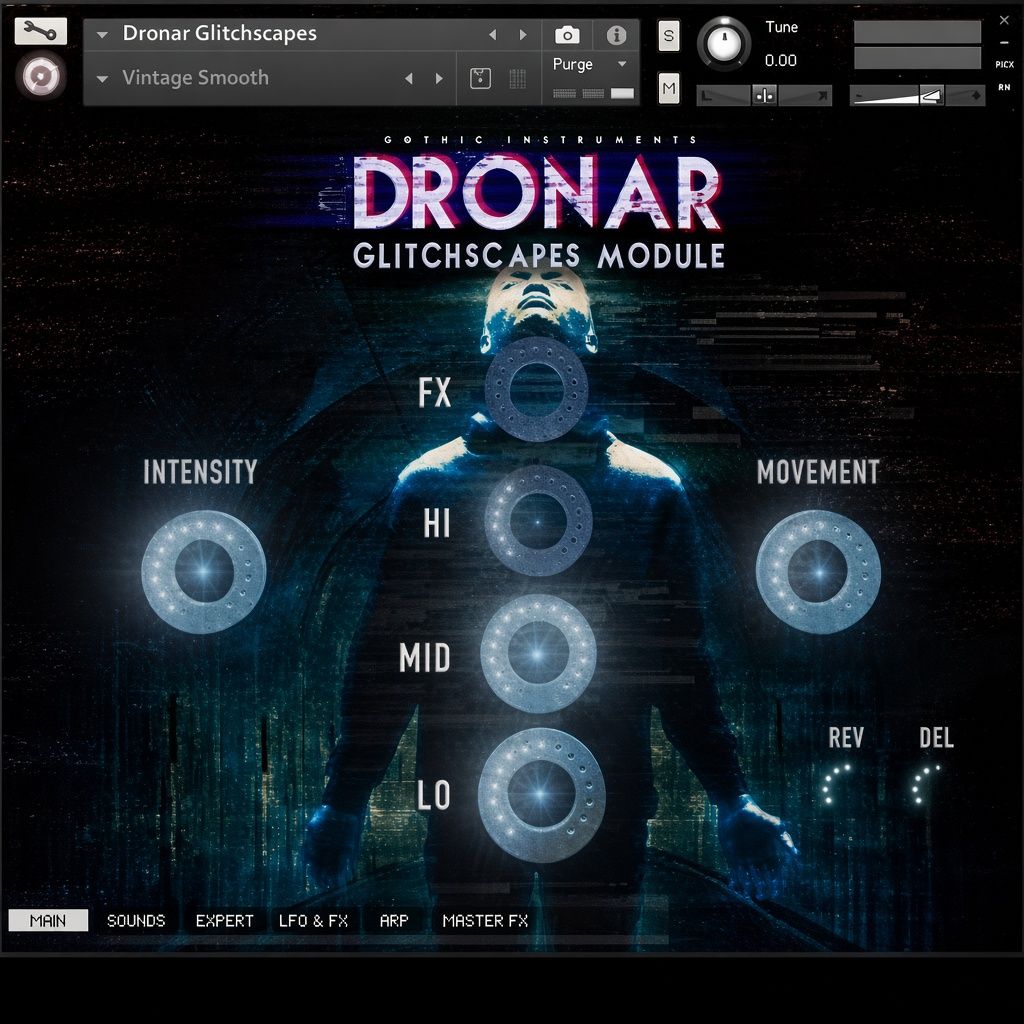The image size is (1024, 1024).
Task: Switch to the MAIN tab
Action: tap(48, 920)
